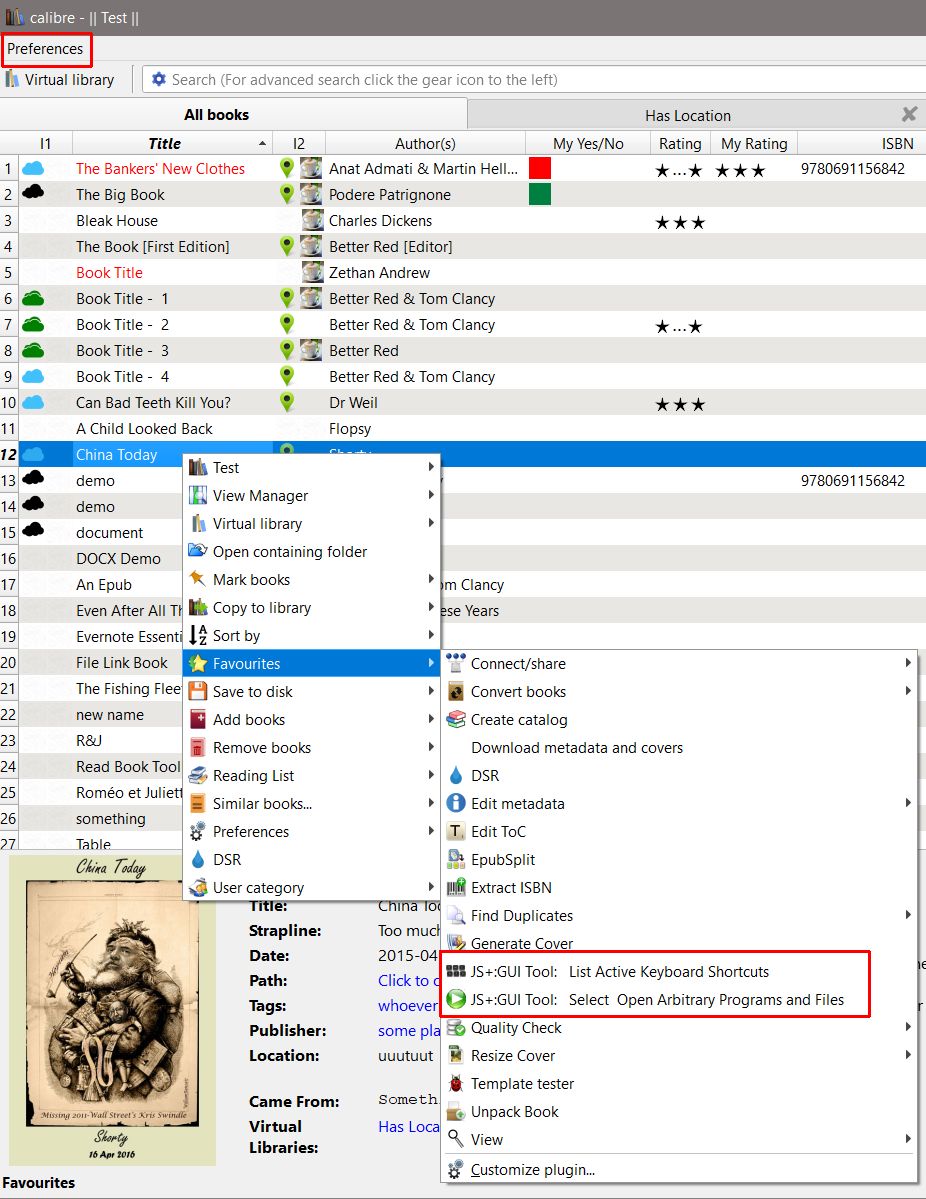Screen dimensions: 926x1199
Task: Click the View magnifier icon
Action: click(456, 1139)
